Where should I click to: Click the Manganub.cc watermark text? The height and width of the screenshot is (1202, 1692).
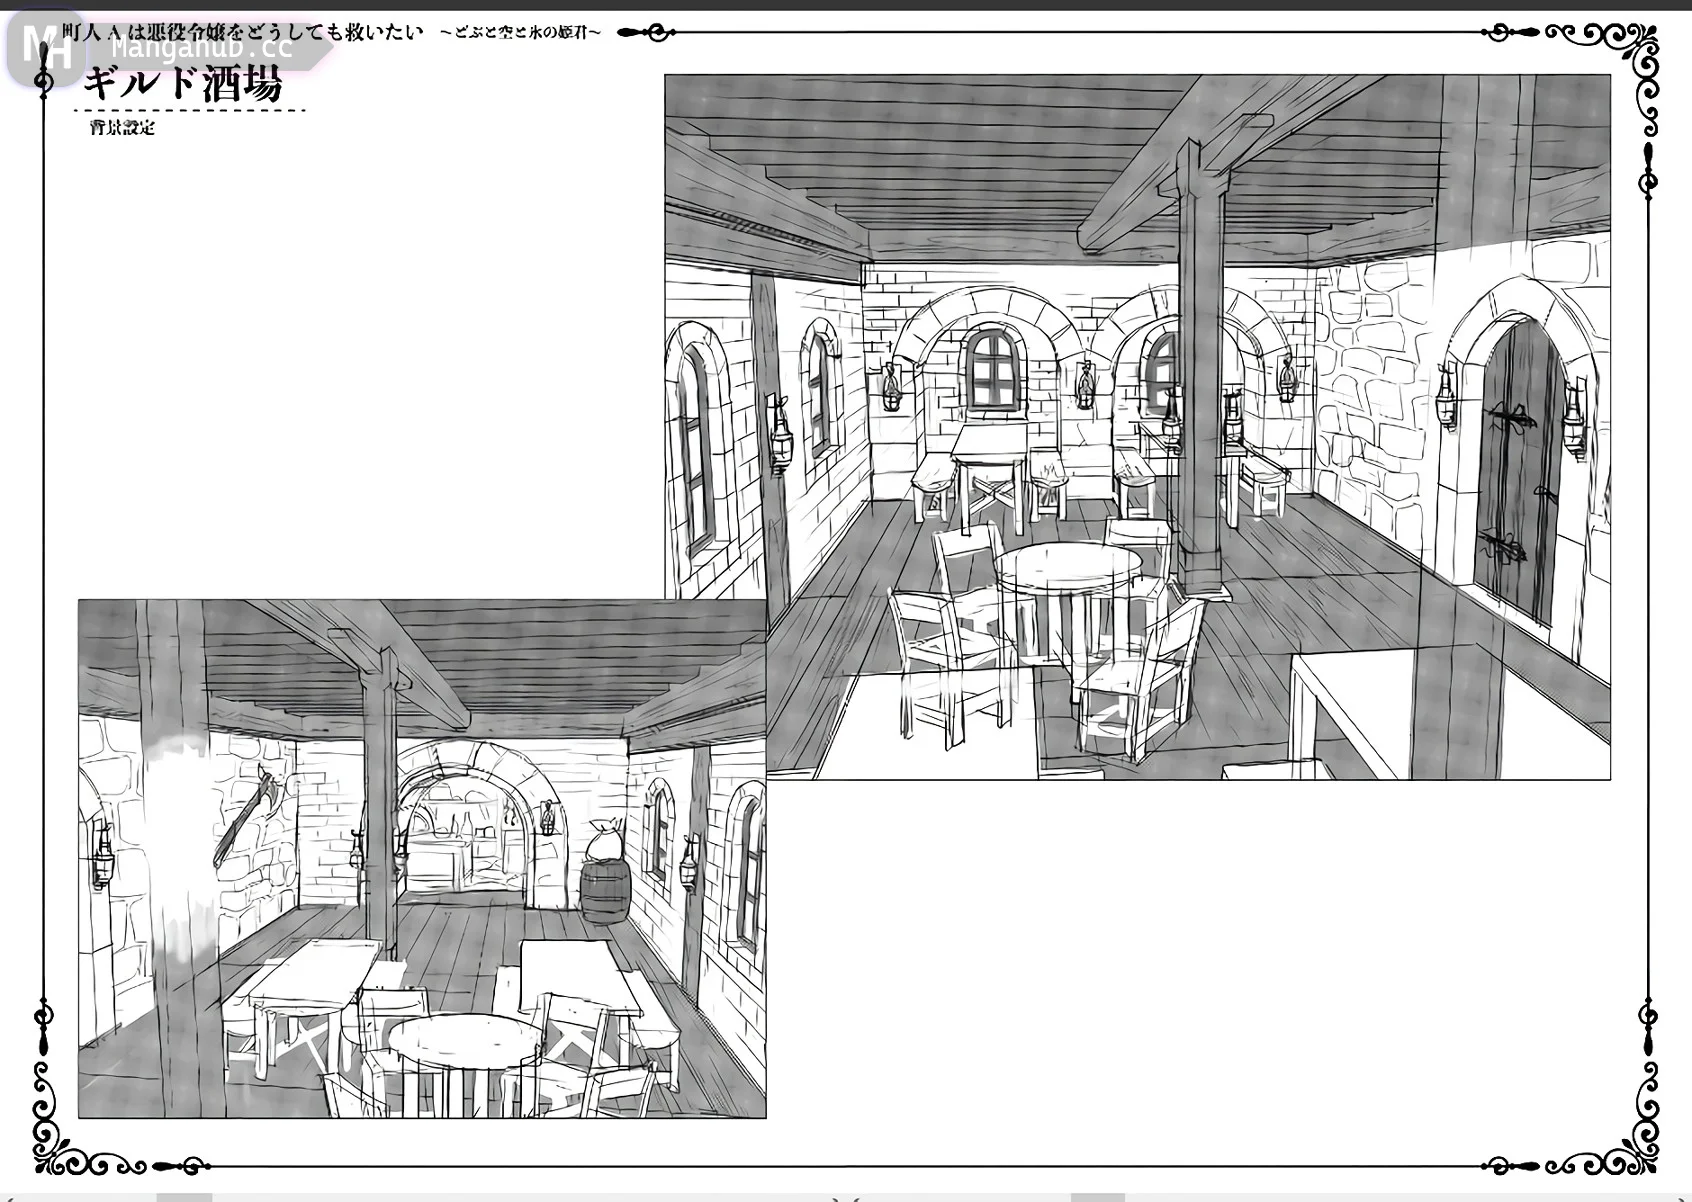pyautogui.click(x=200, y=48)
